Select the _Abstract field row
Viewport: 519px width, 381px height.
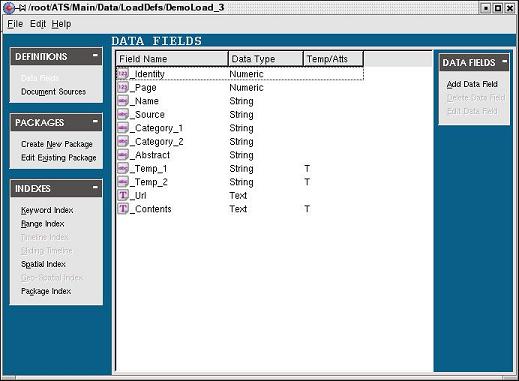pos(240,155)
